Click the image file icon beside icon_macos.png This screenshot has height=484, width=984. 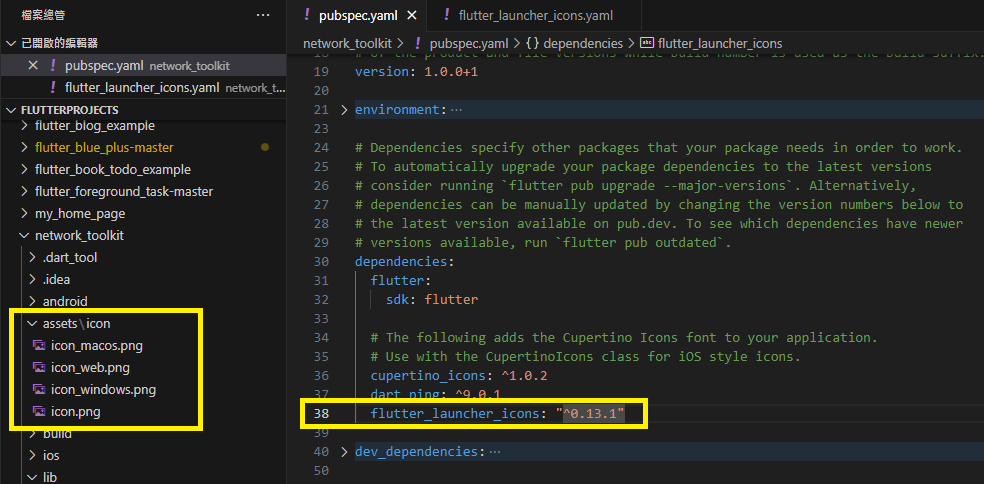point(39,346)
